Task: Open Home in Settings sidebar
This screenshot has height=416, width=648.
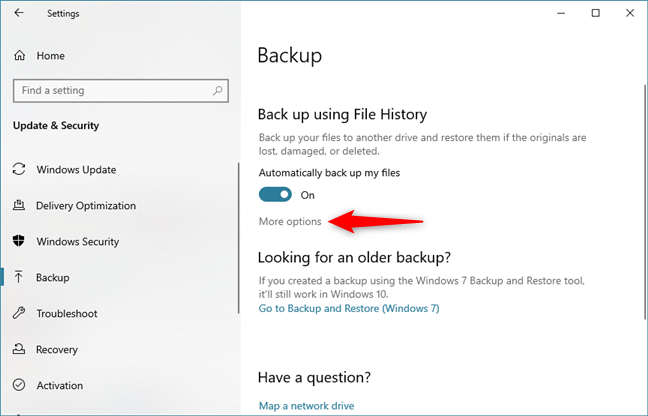Action: [x=50, y=56]
